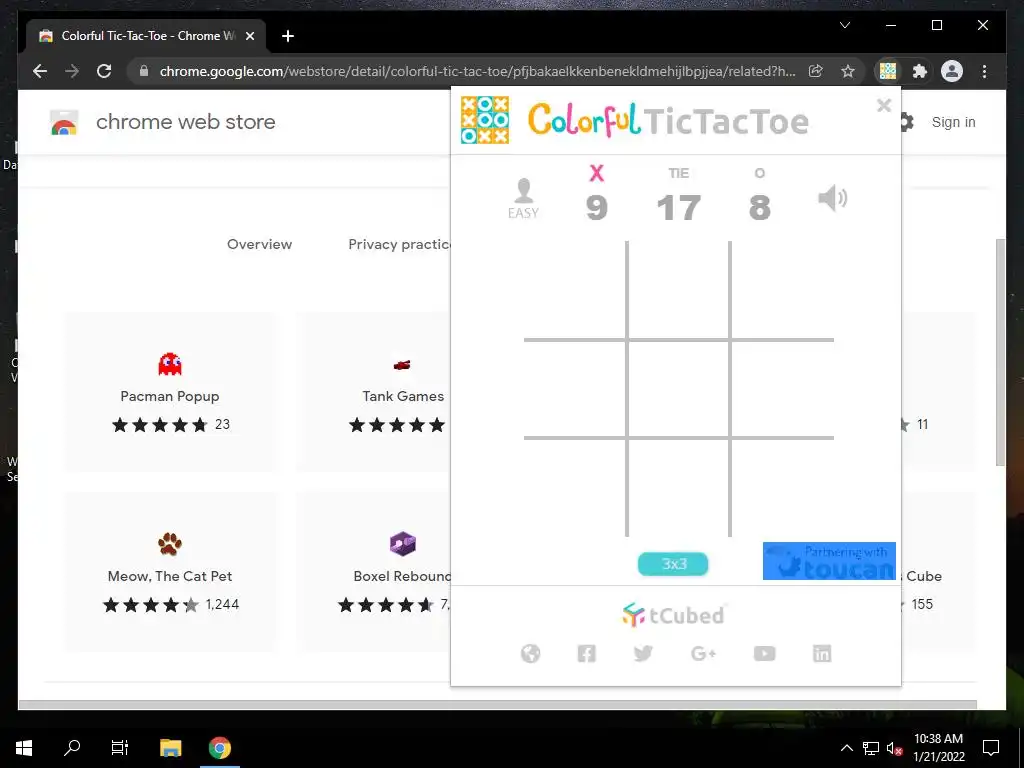Click the O score of 8

[x=760, y=208]
